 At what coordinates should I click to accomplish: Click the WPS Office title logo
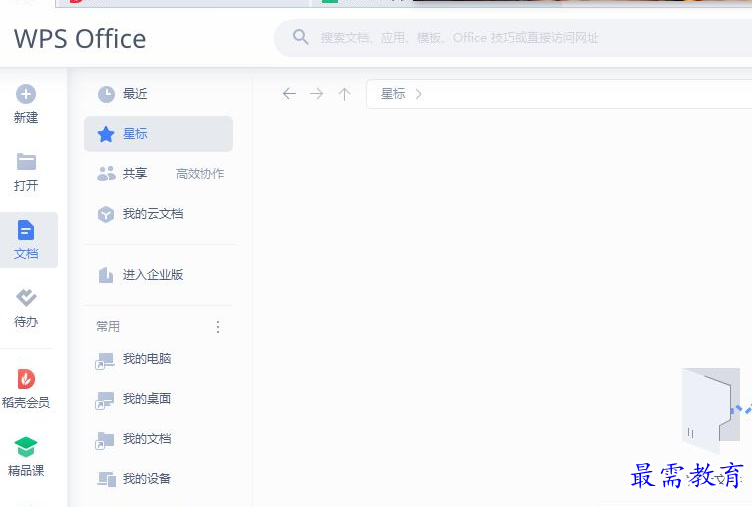(80, 39)
